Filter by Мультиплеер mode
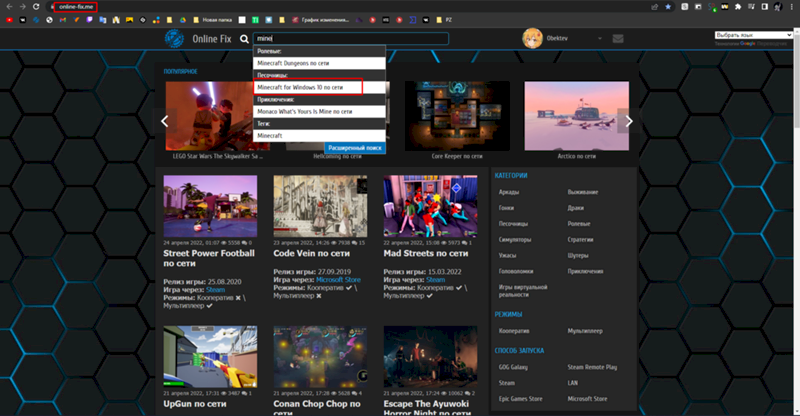This screenshot has width=800, height=416. tap(585, 331)
